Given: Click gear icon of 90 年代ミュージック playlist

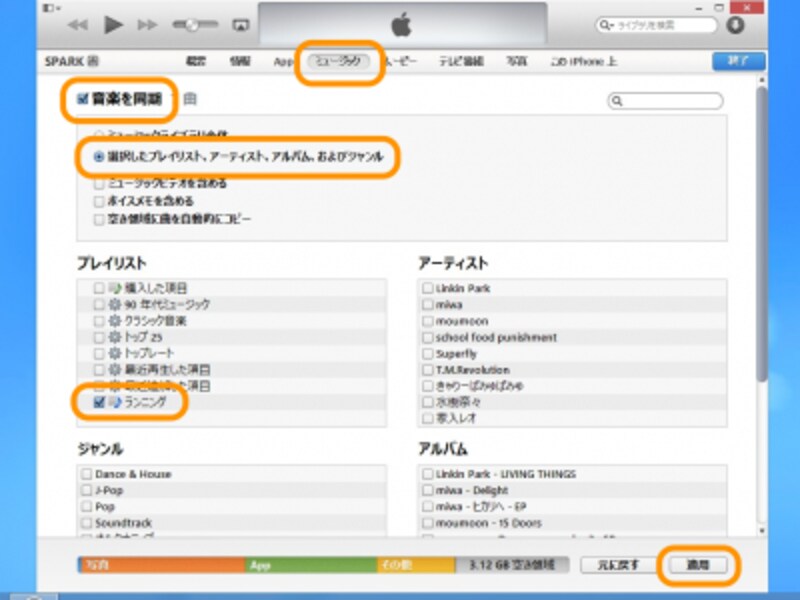Looking at the screenshot, I should tap(115, 305).
